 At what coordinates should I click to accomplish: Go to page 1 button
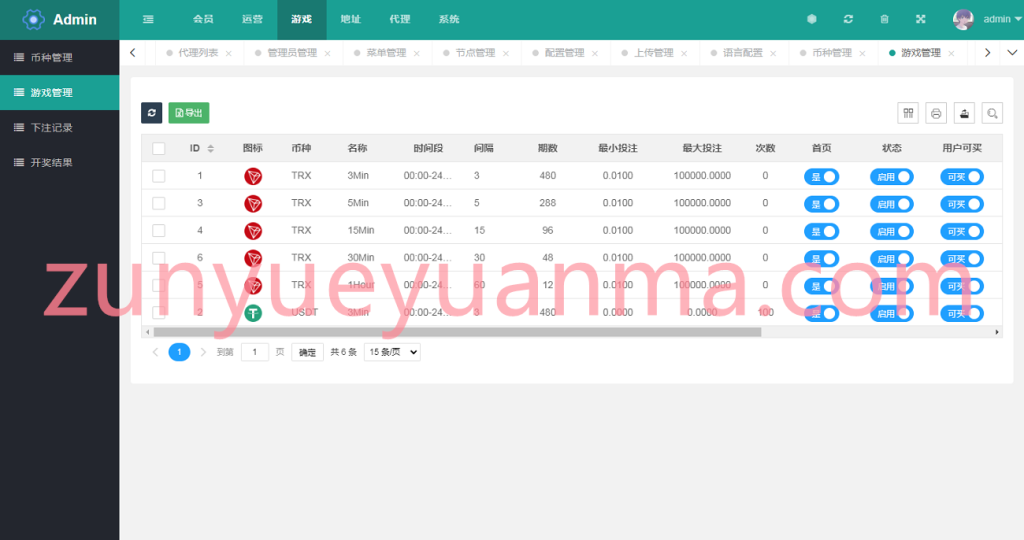pyautogui.click(x=179, y=352)
